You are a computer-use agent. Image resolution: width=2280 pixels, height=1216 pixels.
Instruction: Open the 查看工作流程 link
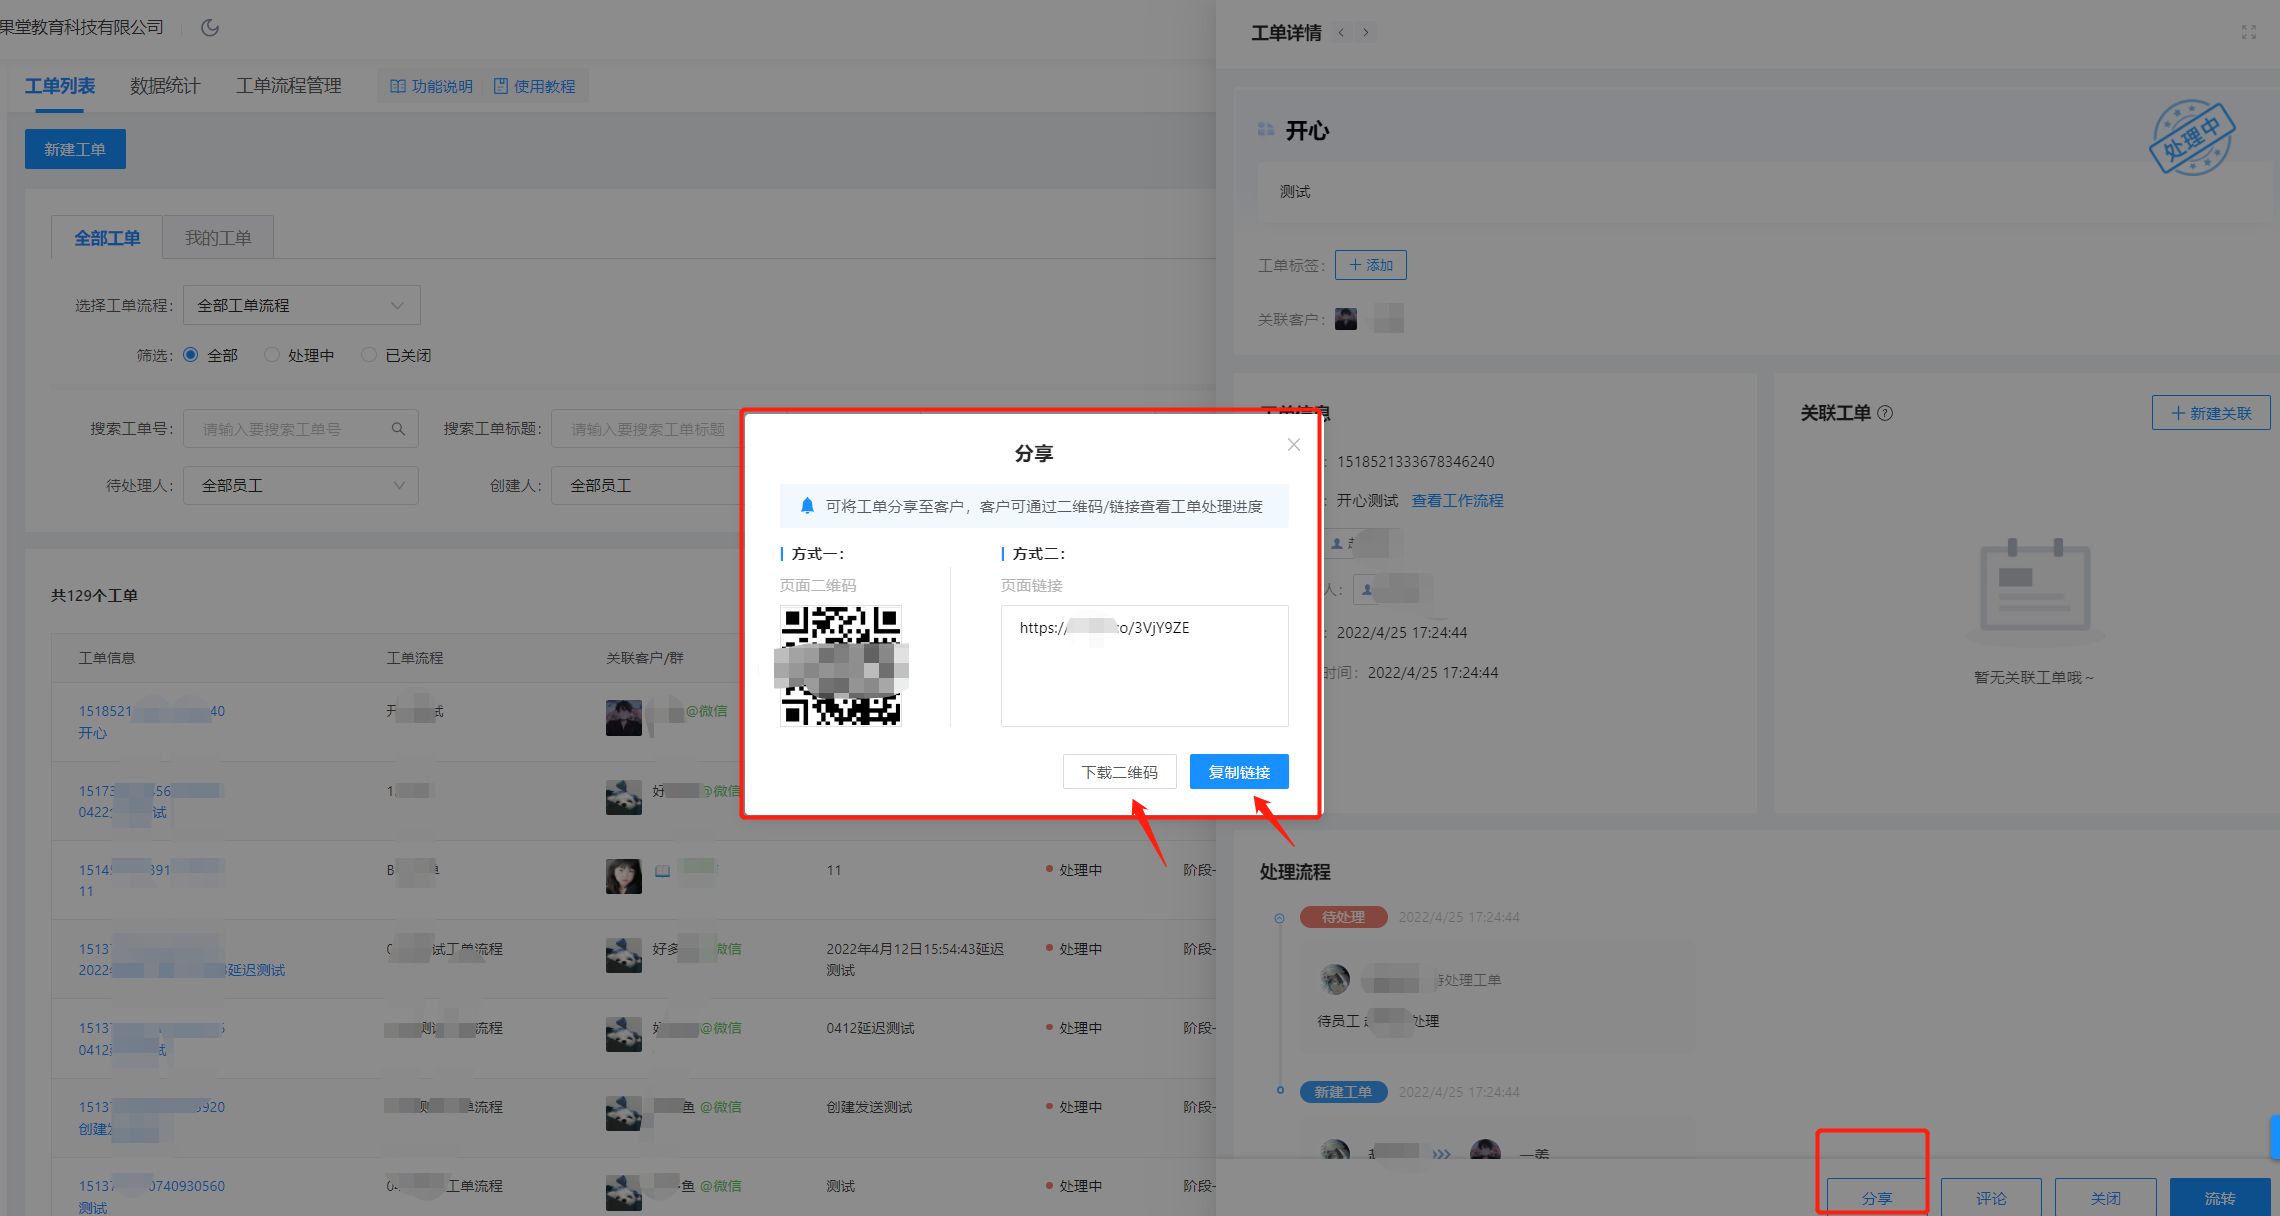pos(1457,500)
